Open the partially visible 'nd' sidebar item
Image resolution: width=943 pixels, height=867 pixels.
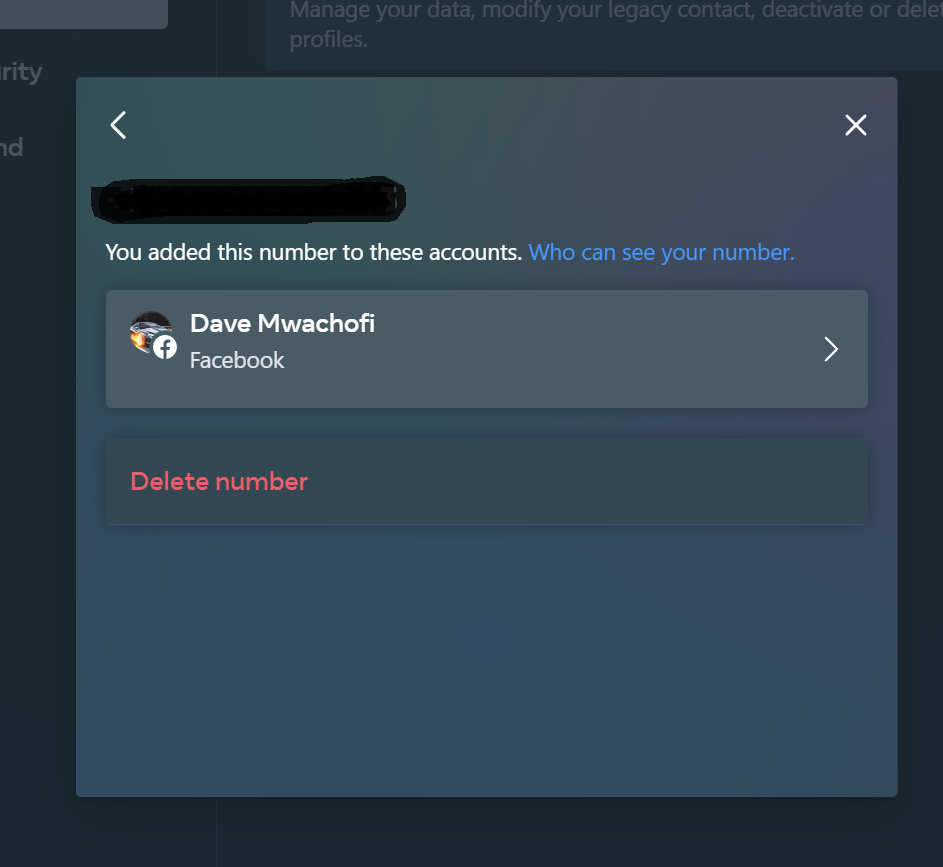(11, 147)
